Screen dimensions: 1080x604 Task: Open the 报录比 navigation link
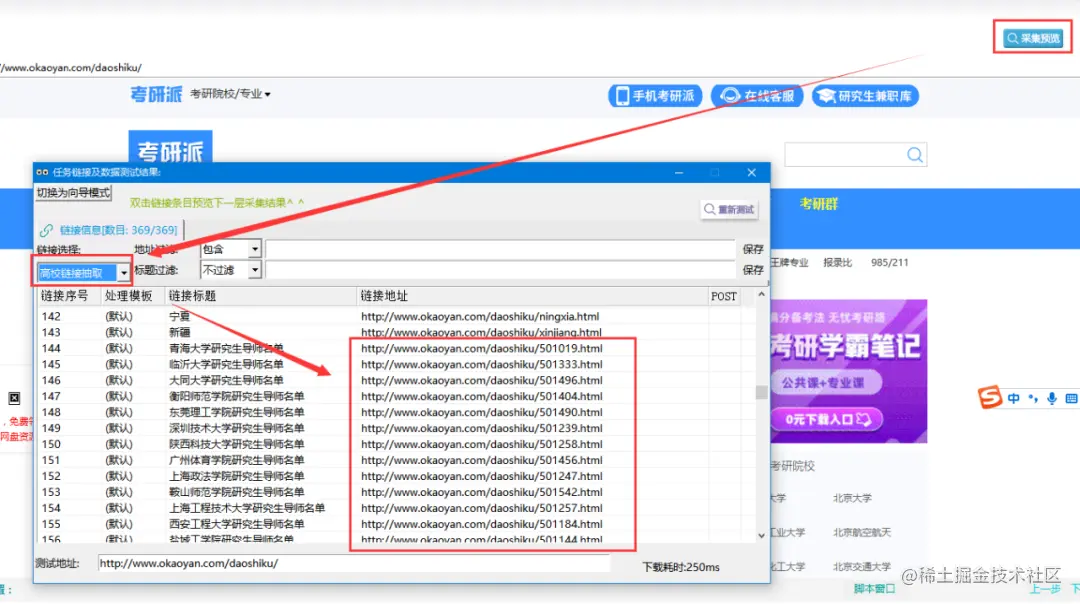838,262
